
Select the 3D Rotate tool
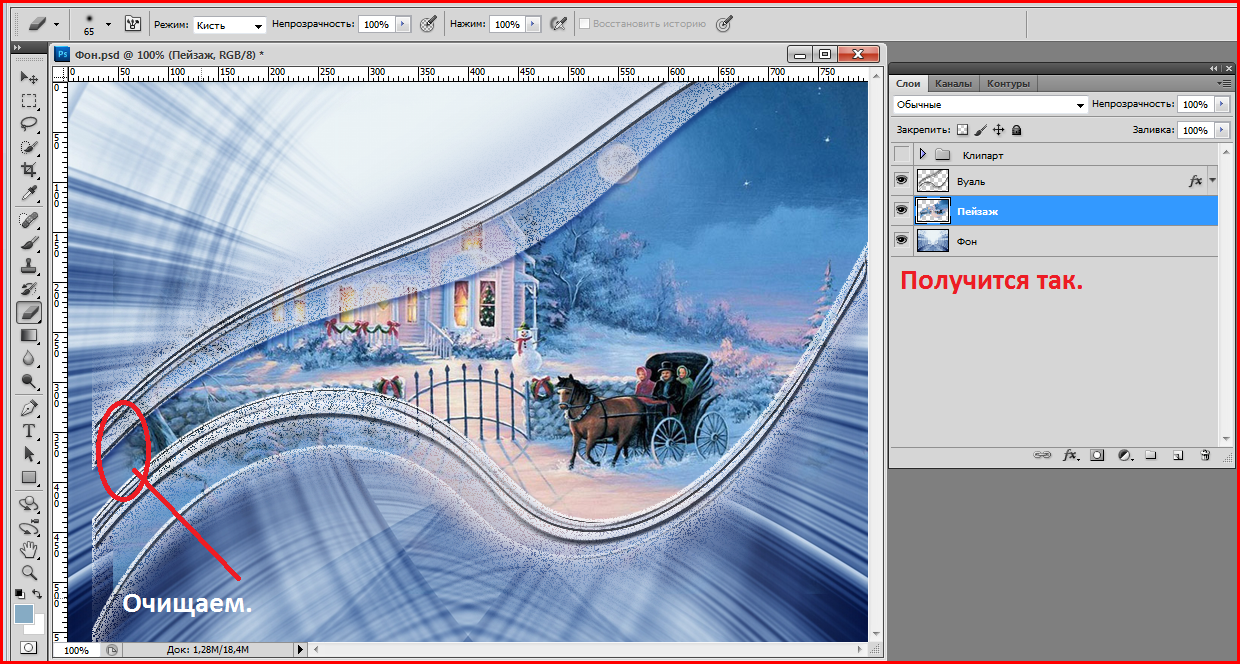30,503
